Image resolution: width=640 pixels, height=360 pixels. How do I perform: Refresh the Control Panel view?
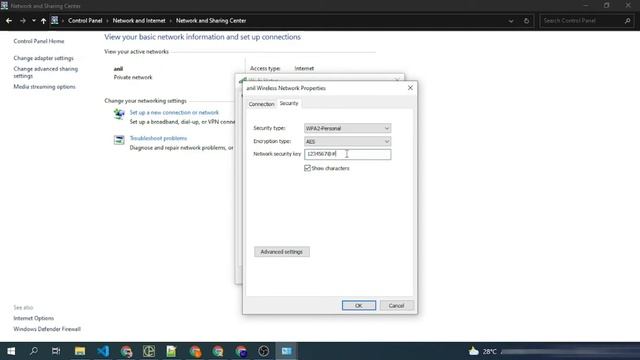pyautogui.click(x=526, y=21)
